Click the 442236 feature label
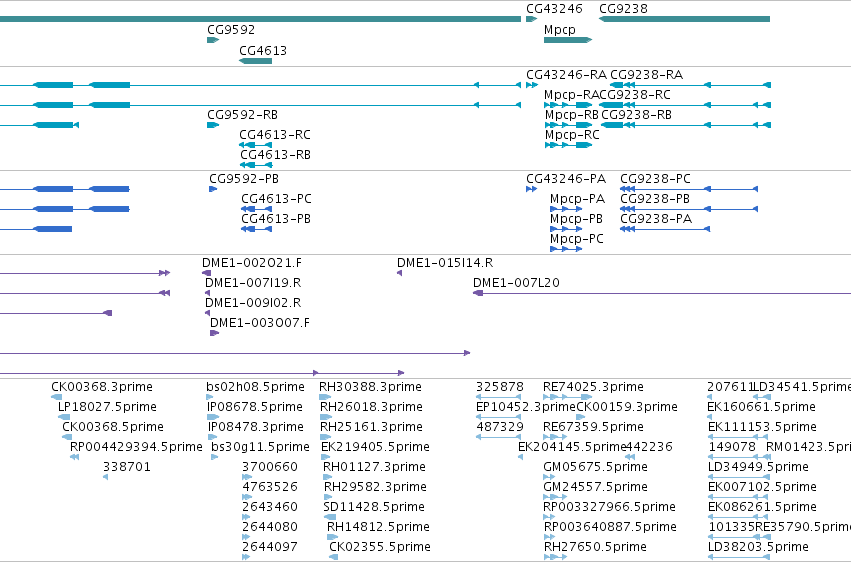Image resolution: width=851 pixels, height=562 pixels. [649, 448]
